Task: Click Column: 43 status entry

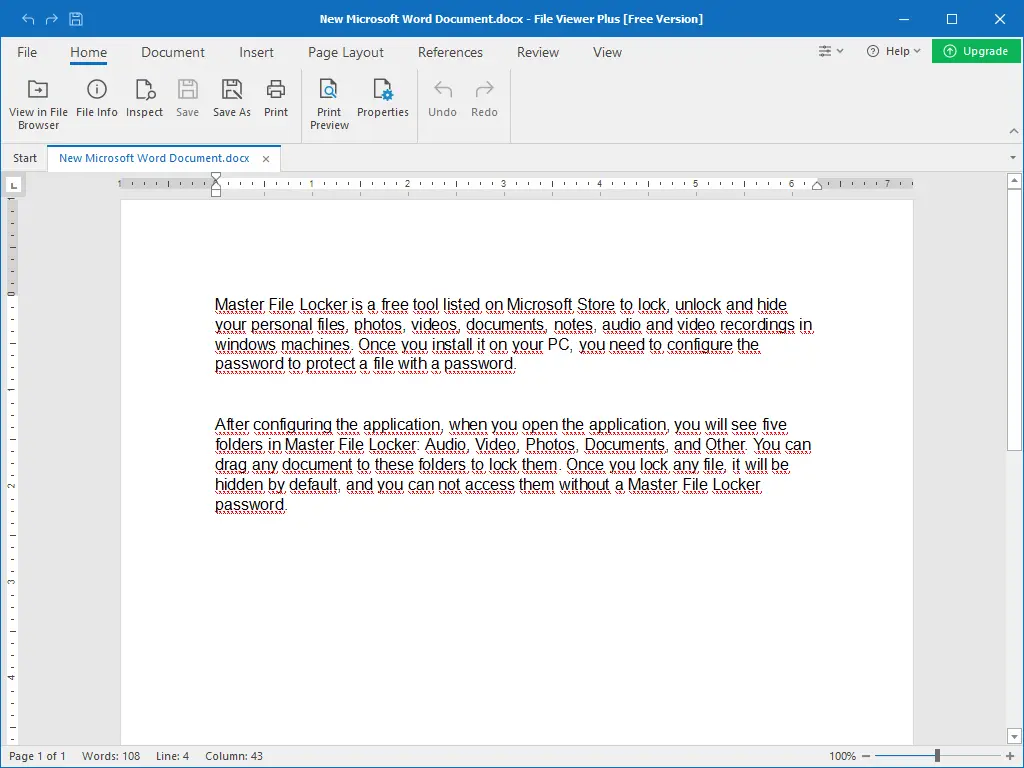Action: click(234, 756)
